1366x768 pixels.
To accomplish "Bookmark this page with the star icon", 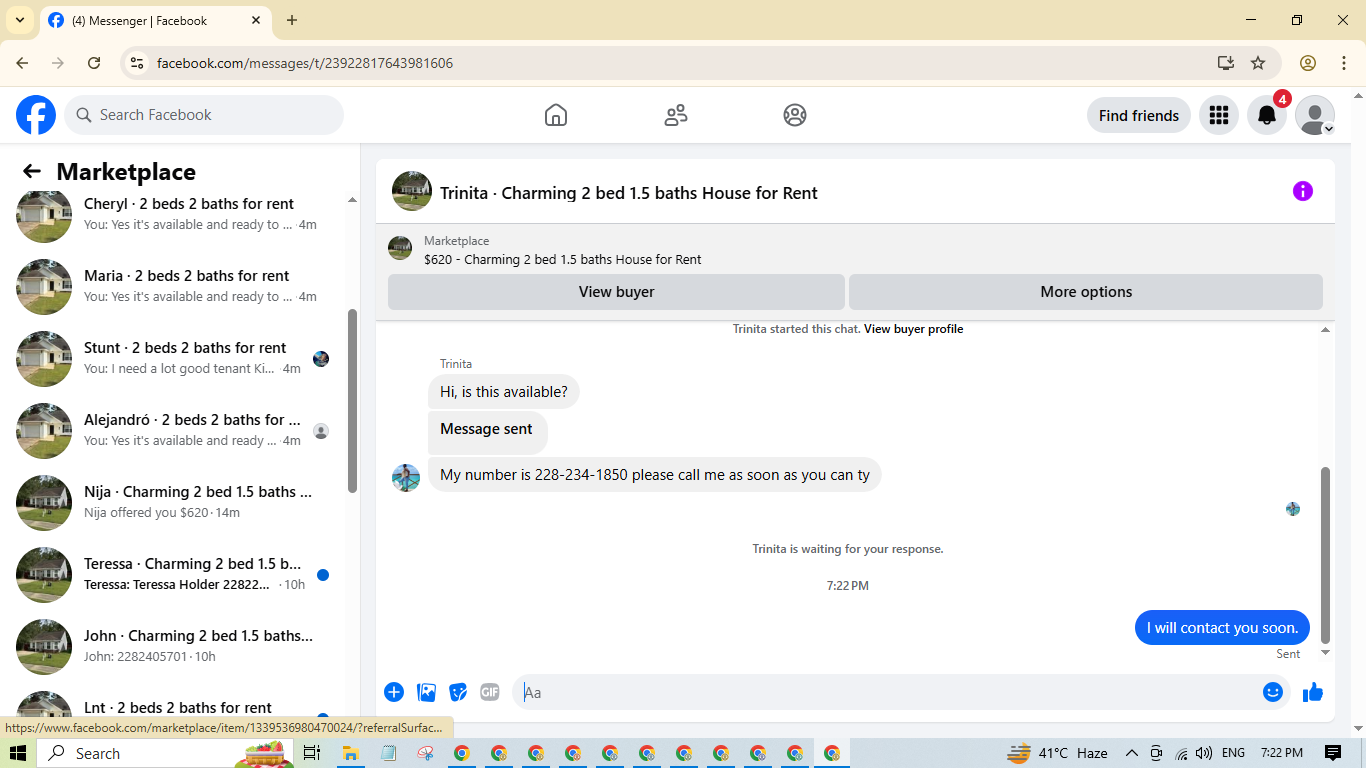I will [1258, 63].
